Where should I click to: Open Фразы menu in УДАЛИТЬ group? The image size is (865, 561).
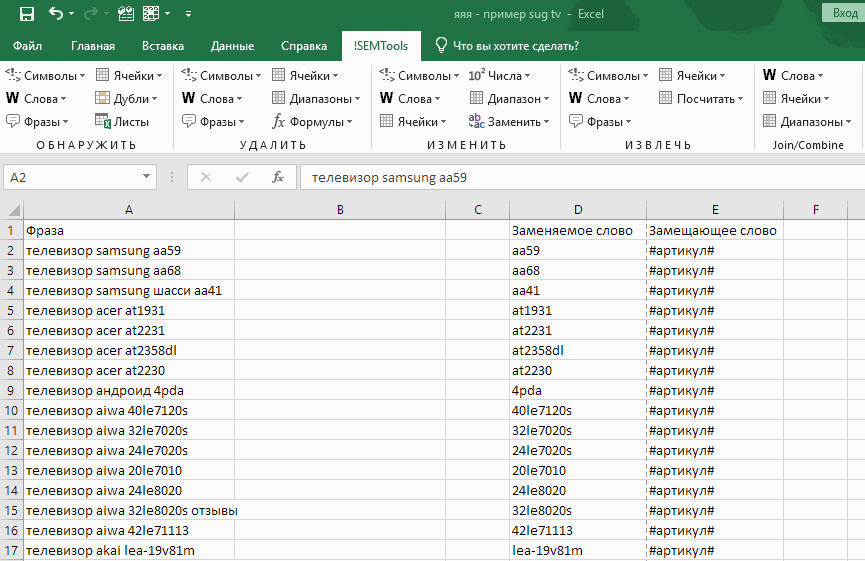click(x=213, y=122)
